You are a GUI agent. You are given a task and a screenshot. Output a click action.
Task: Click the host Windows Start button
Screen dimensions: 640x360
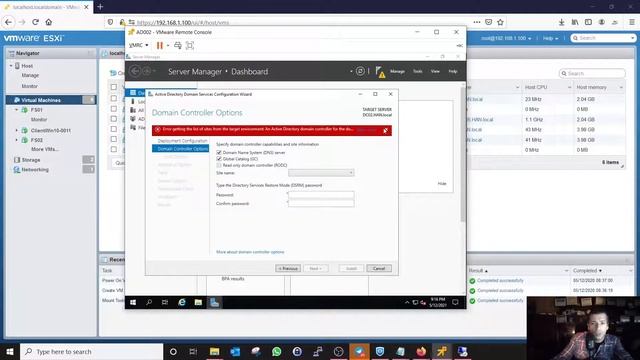click(10, 351)
